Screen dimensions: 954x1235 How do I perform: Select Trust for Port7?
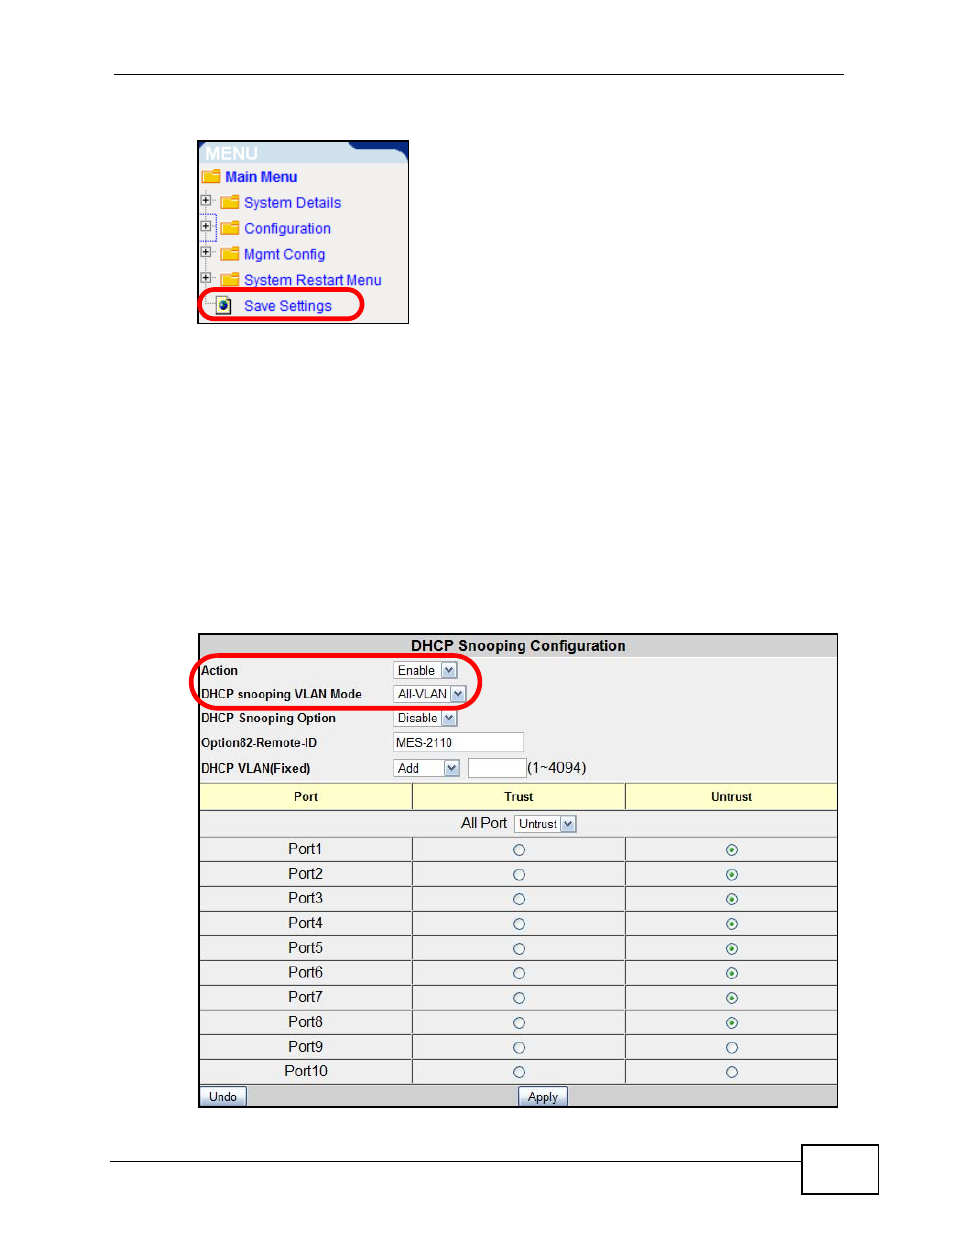coord(519,998)
